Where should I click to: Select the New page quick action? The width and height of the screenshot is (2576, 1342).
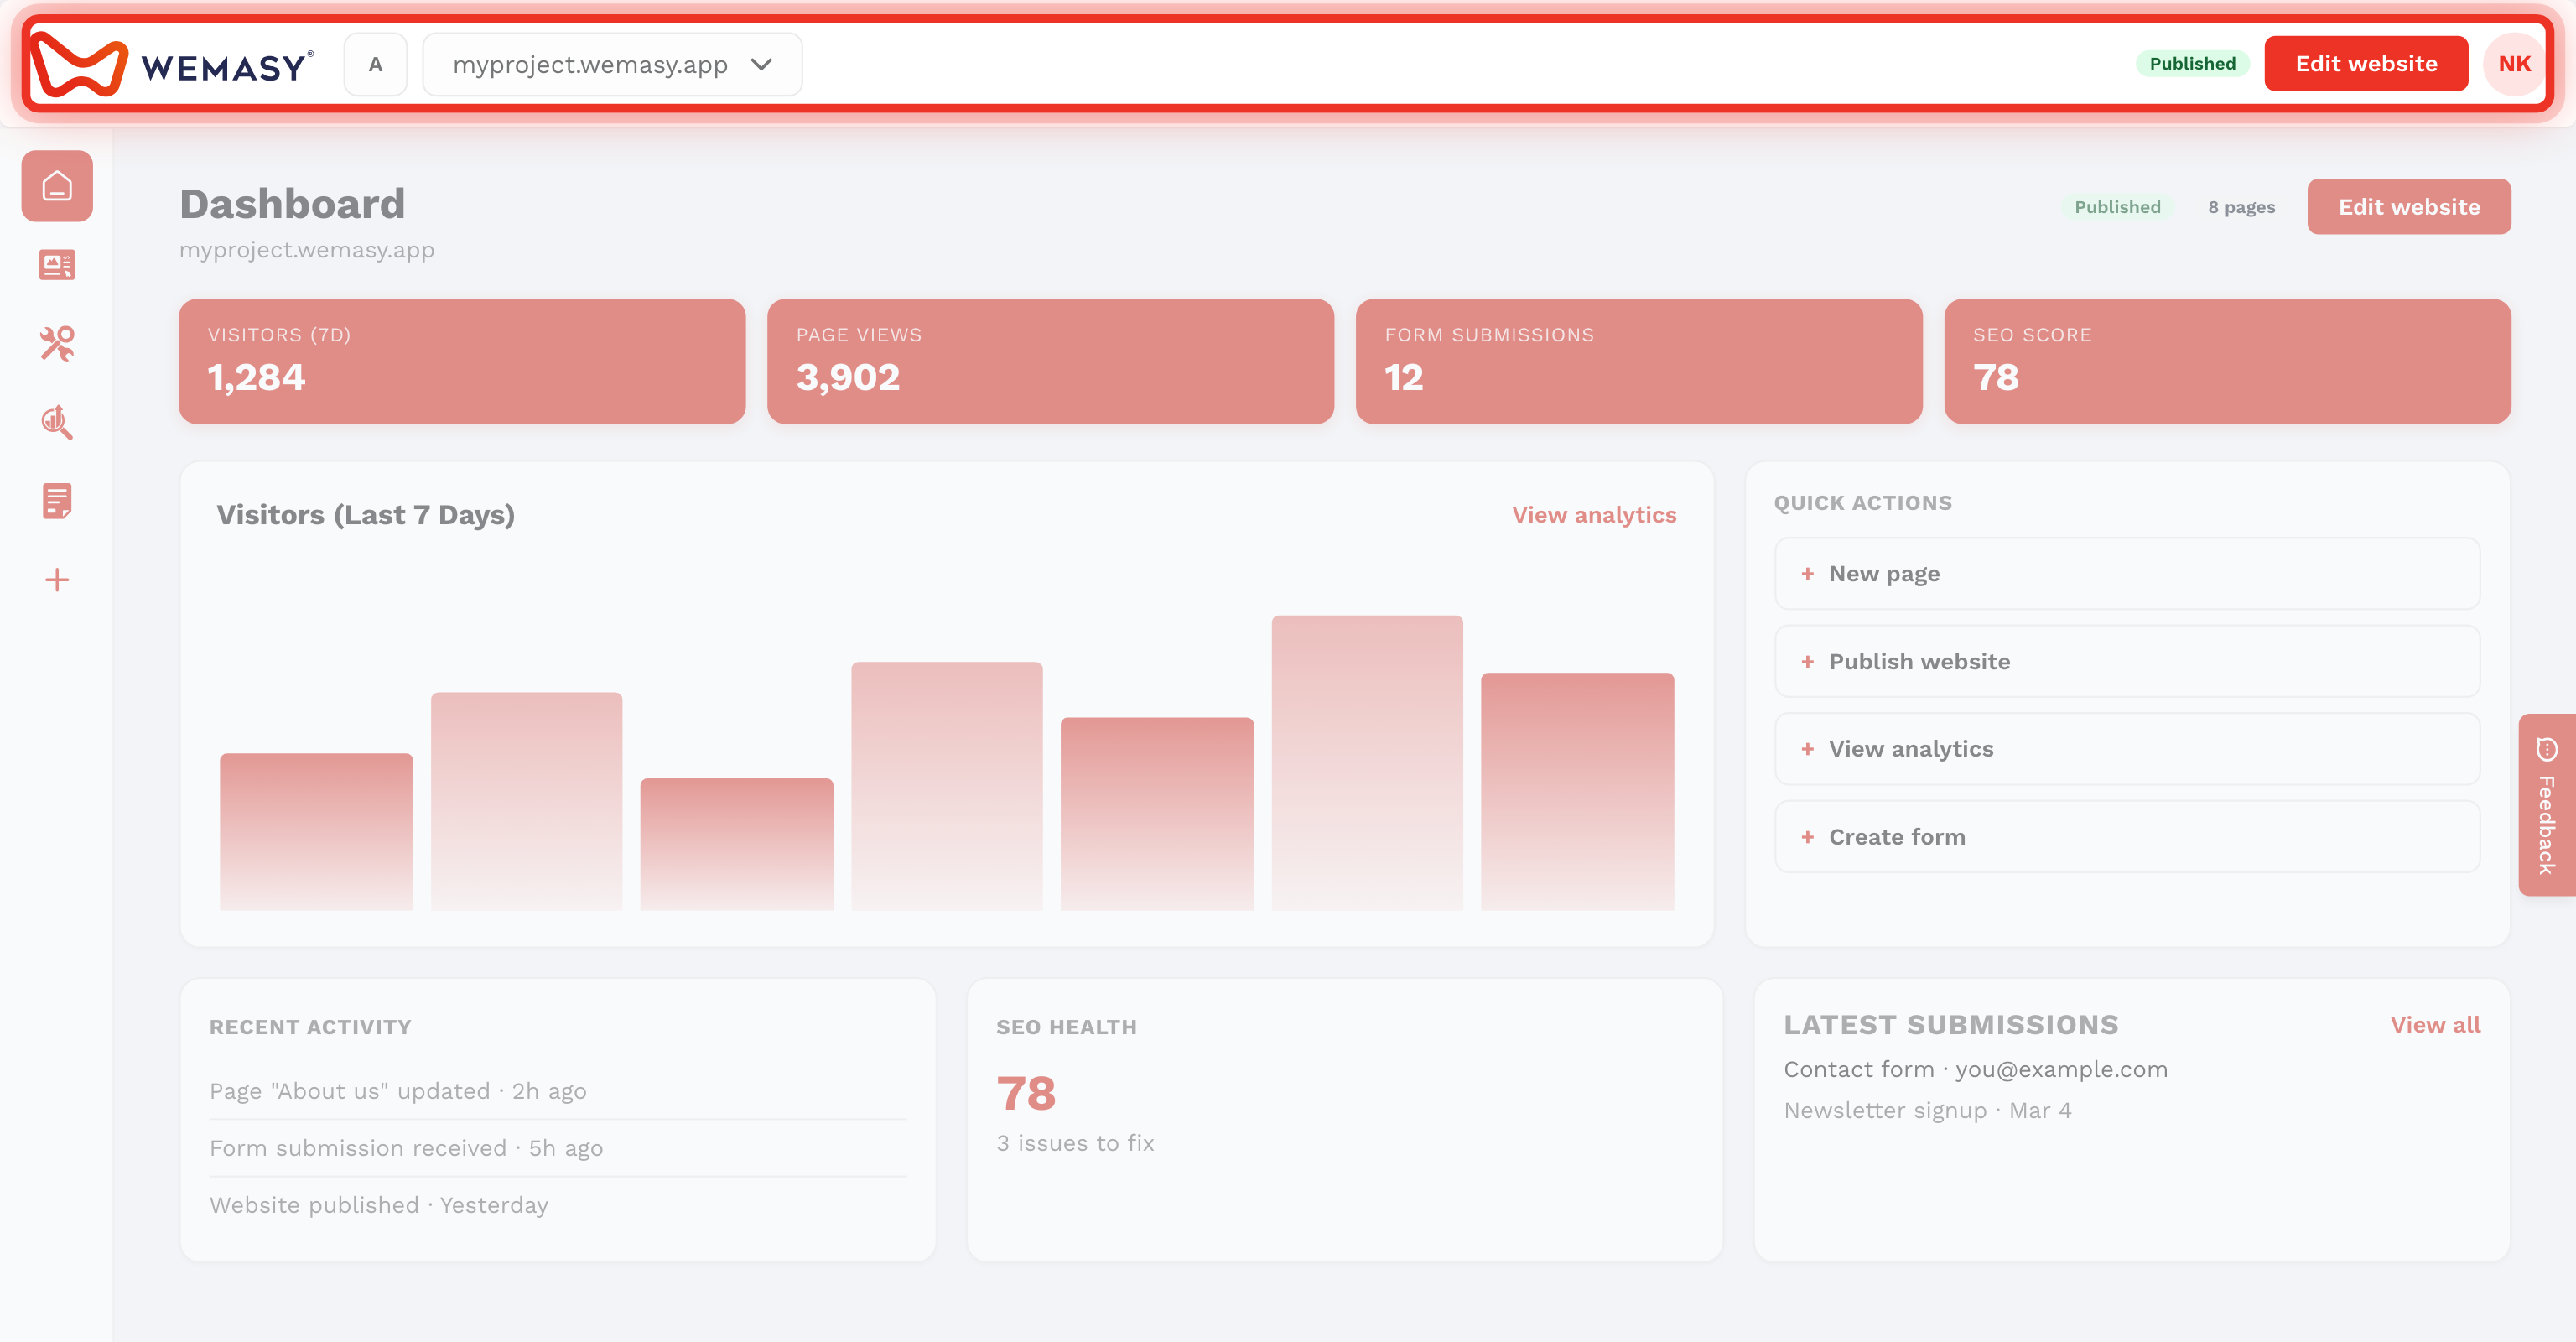[x=2127, y=574]
